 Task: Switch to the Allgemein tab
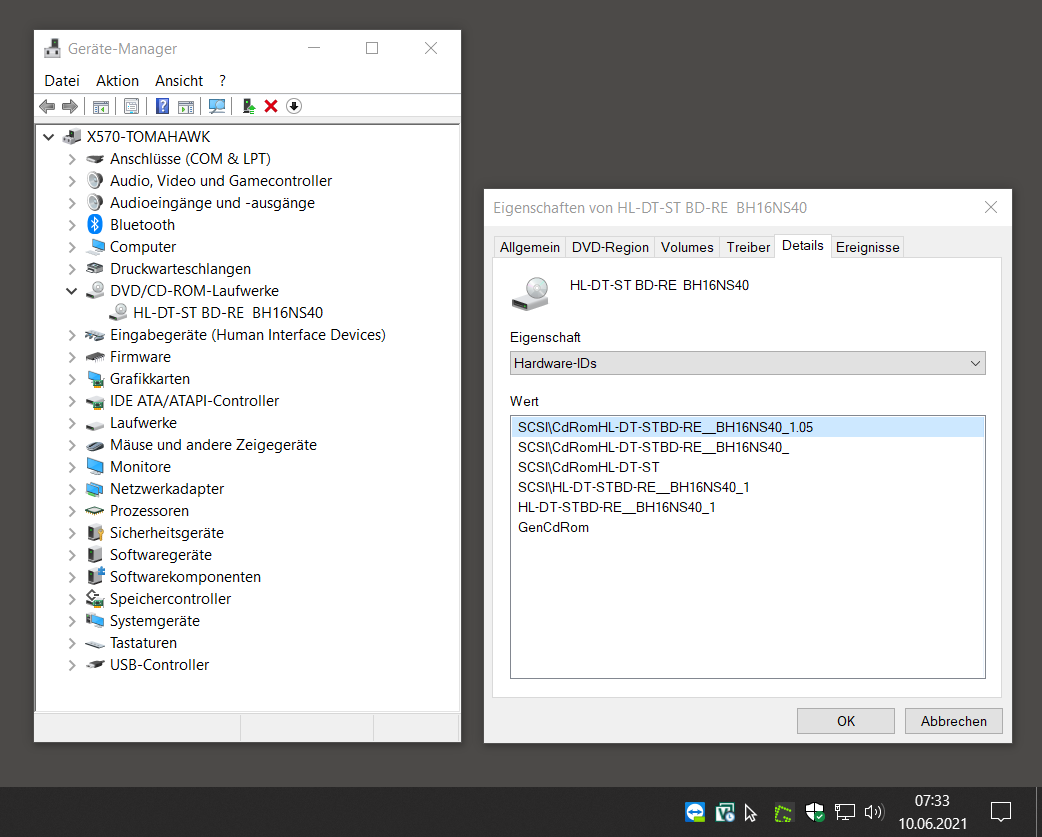530,247
